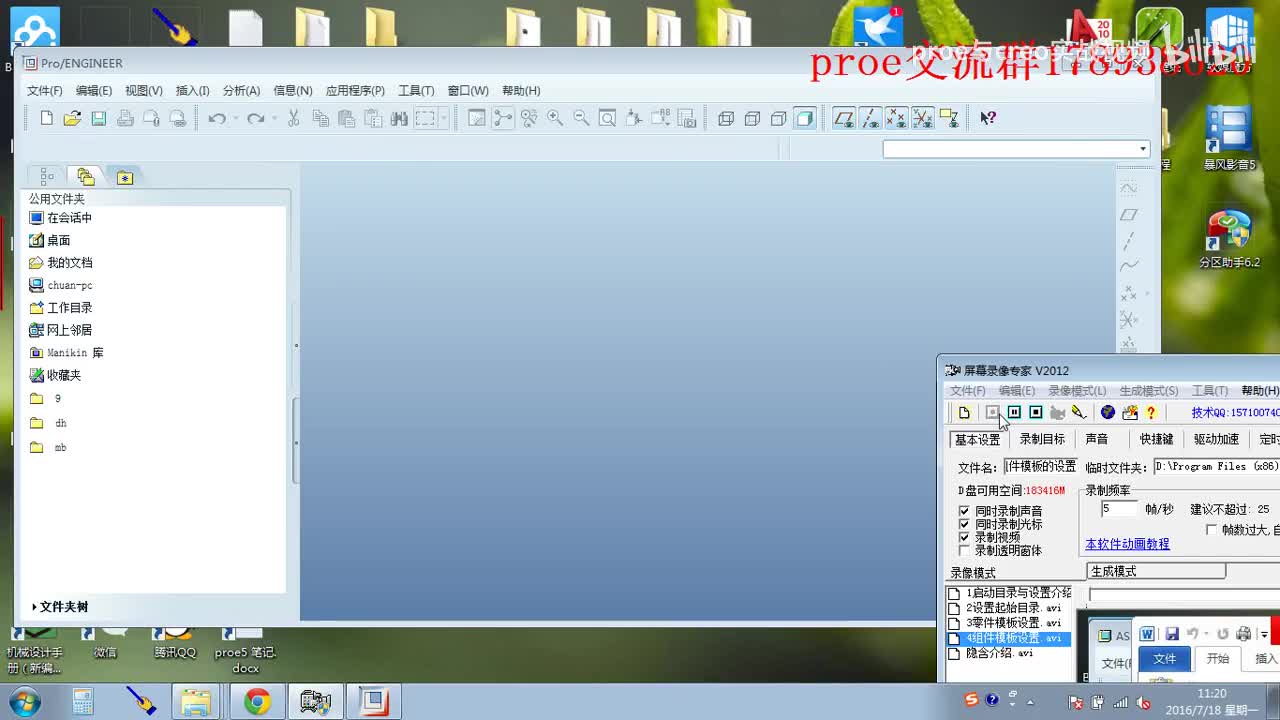
Task: Click the Zoom In magnifier icon
Action: 555,118
